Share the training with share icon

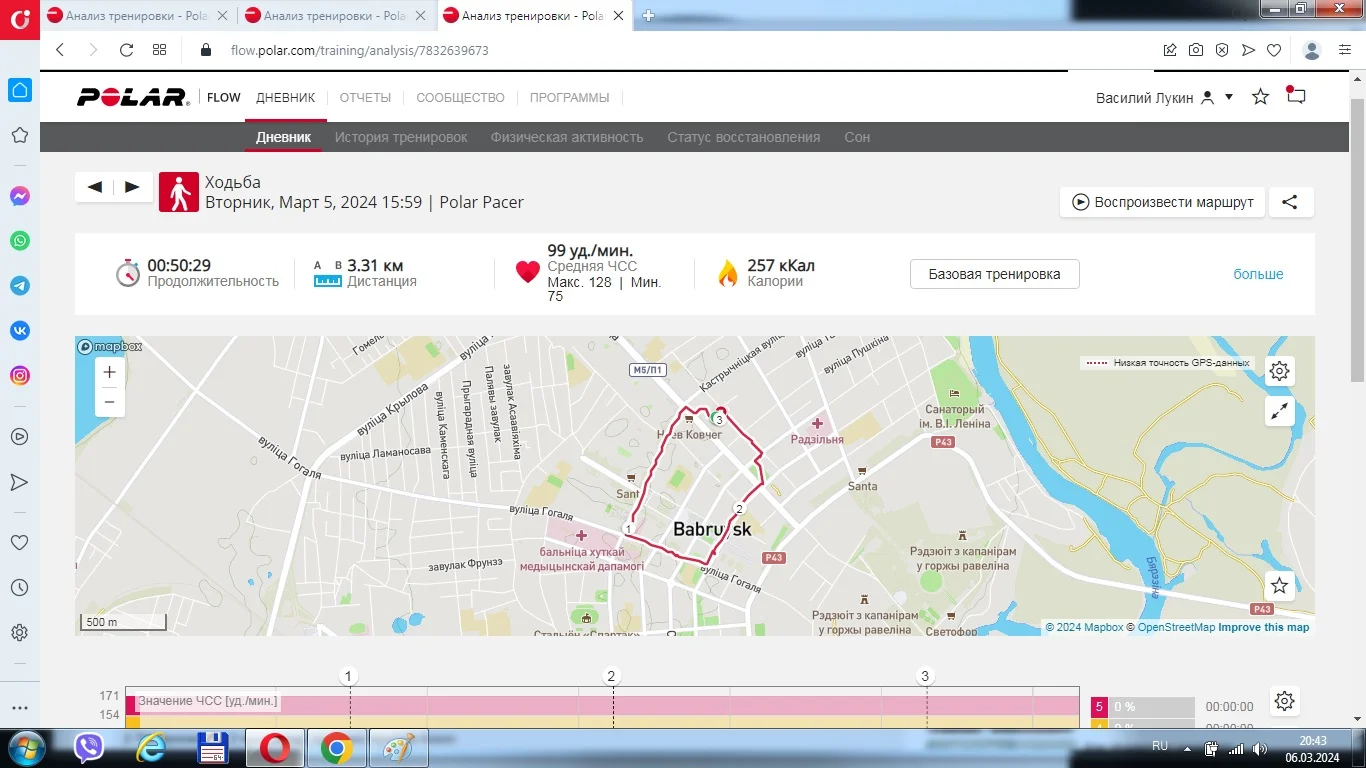coord(1291,202)
